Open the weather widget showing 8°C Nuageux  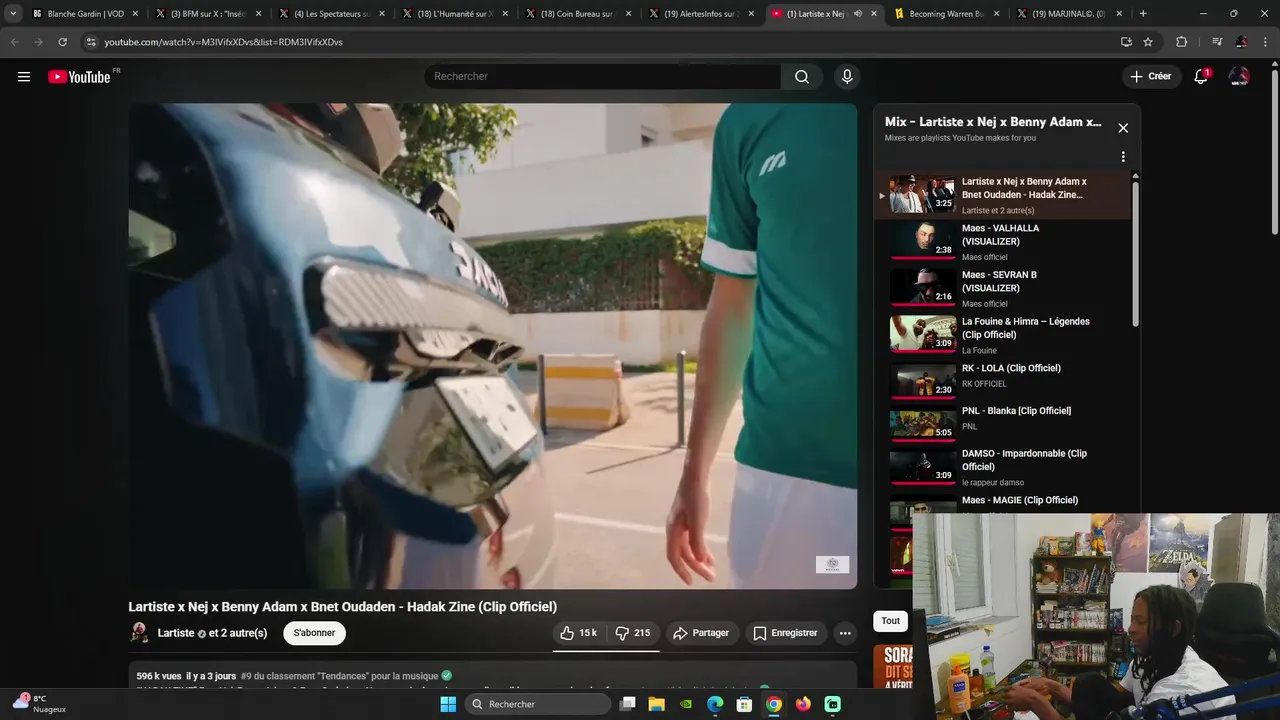(38, 703)
